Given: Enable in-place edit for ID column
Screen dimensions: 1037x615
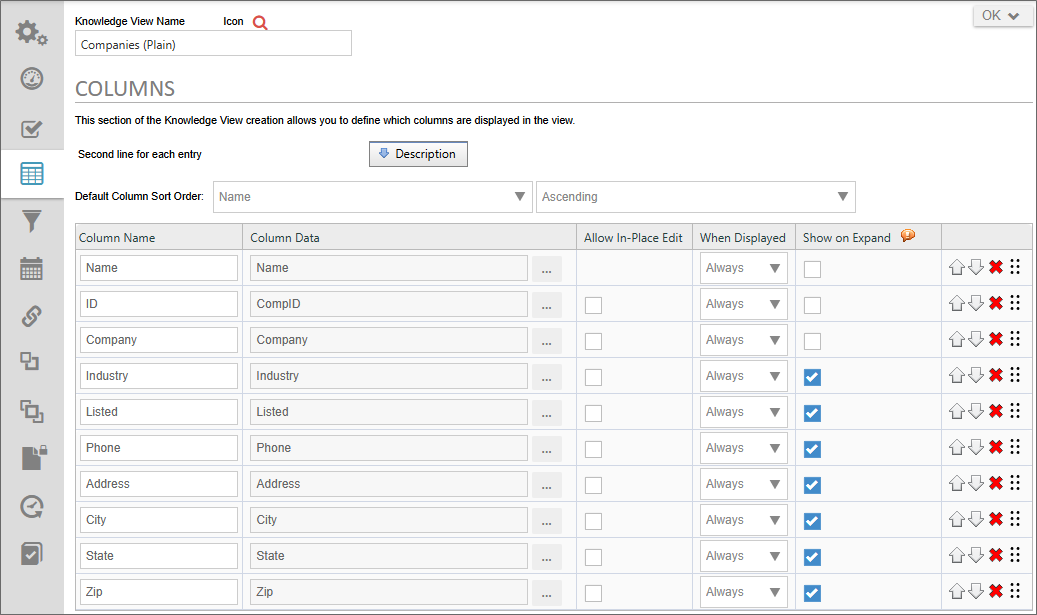Looking at the screenshot, I should tap(594, 305).
